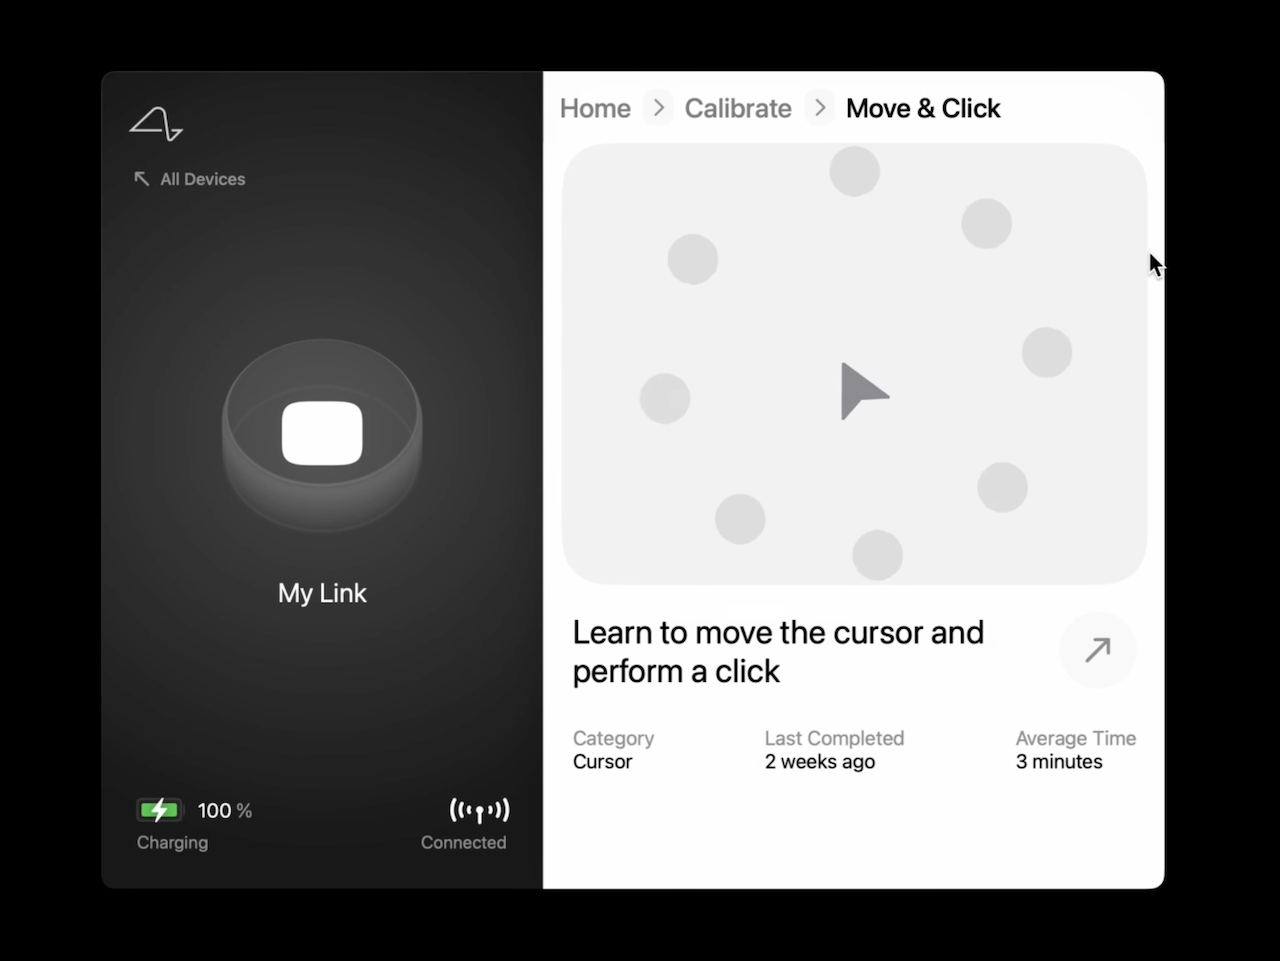Click the charging battery icon
The height and width of the screenshot is (961, 1280).
tap(159, 810)
